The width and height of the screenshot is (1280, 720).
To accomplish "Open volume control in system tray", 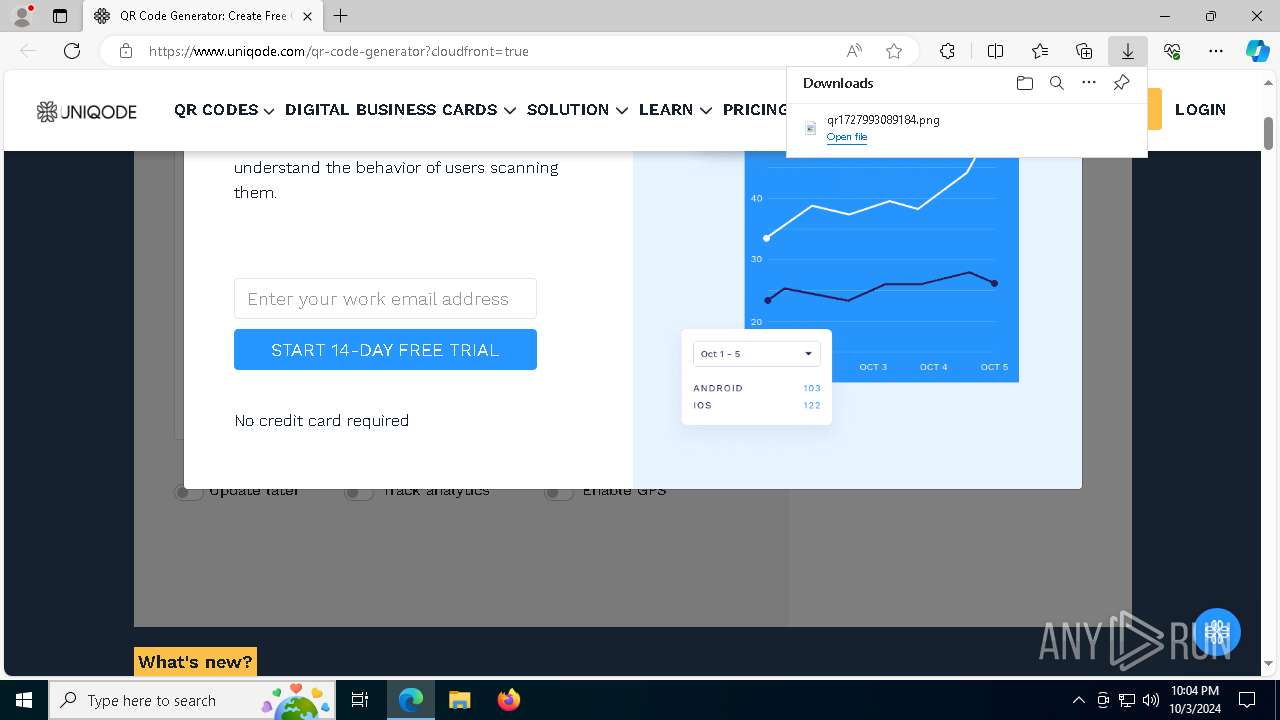I will 1151,700.
